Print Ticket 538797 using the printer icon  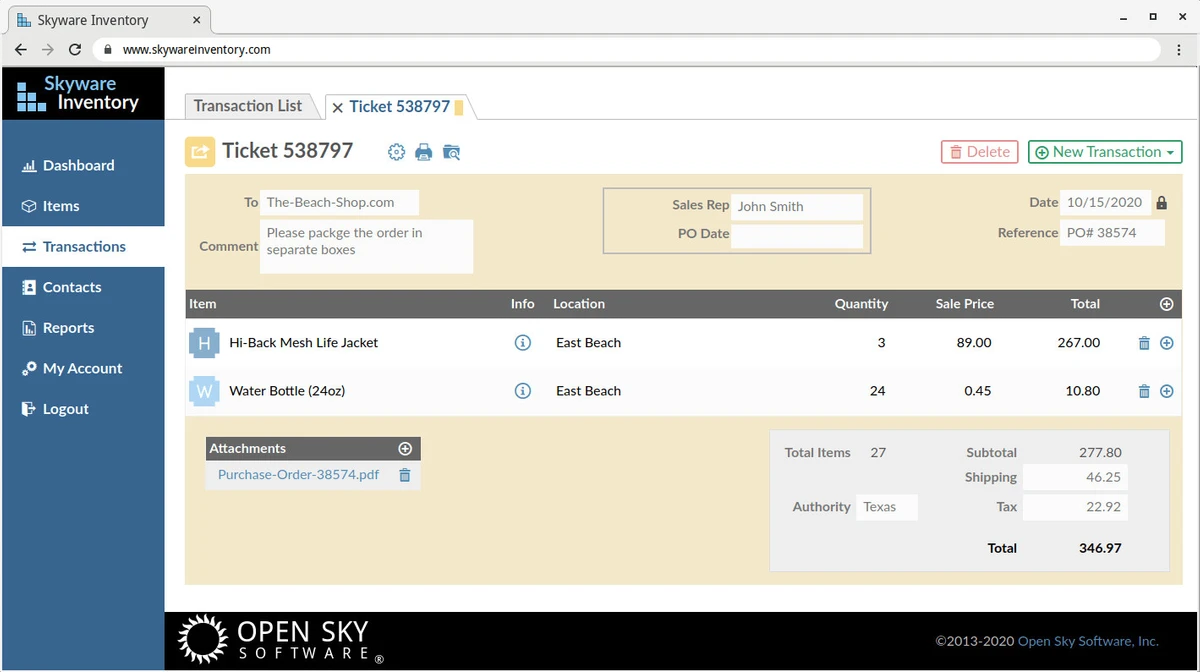click(423, 151)
